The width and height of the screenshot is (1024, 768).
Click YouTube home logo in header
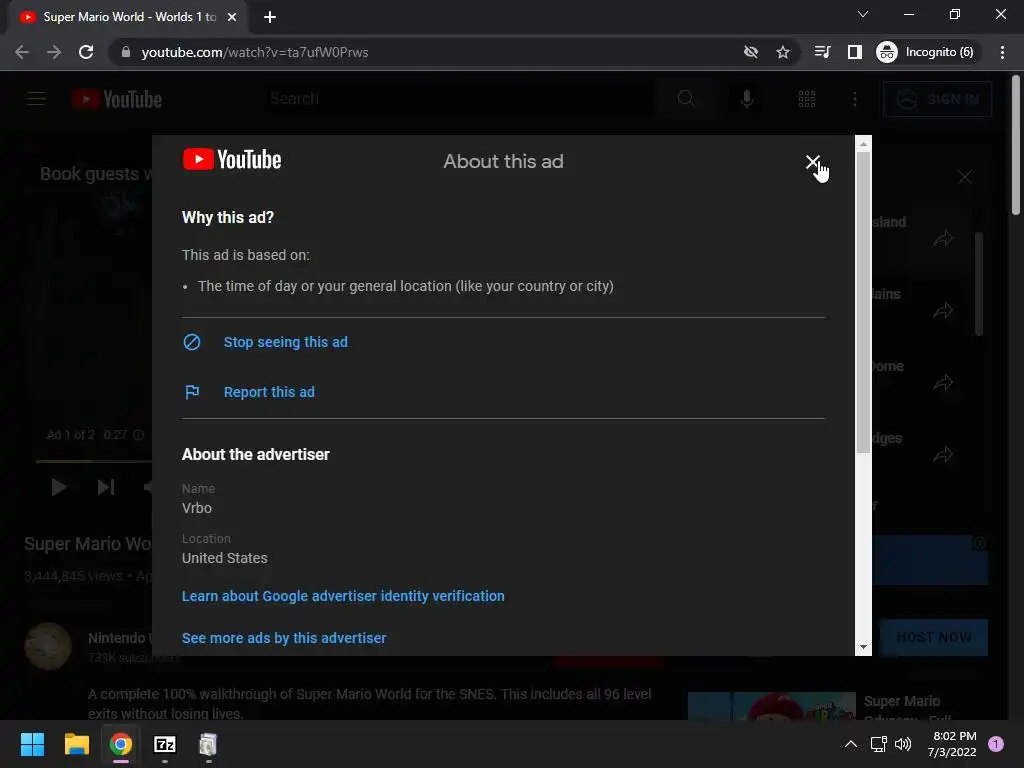tap(117, 99)
